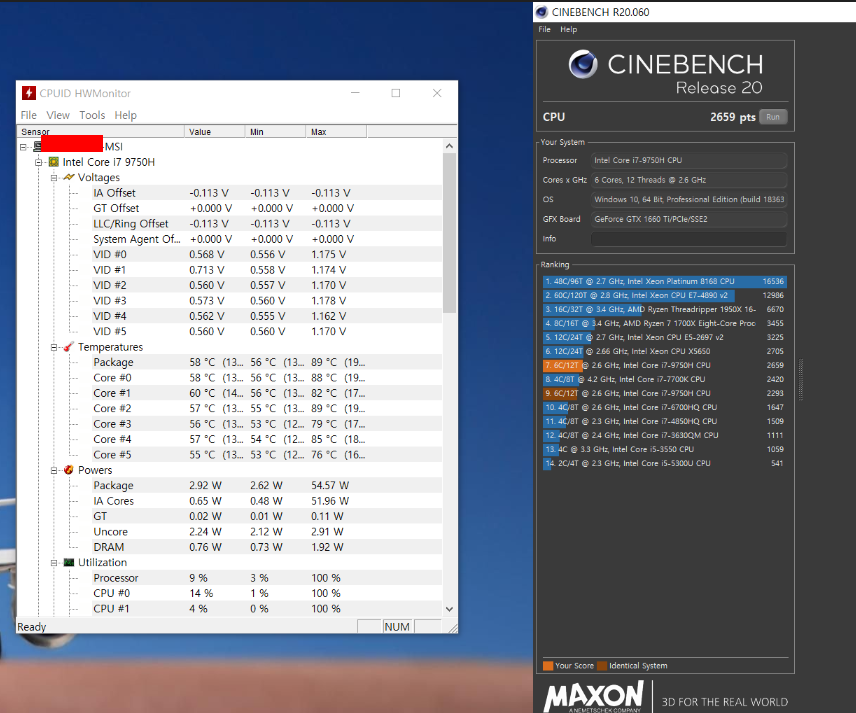The image size is (856, 713).
Task: Open HWMonitor View menu
Action: point(58,115)
